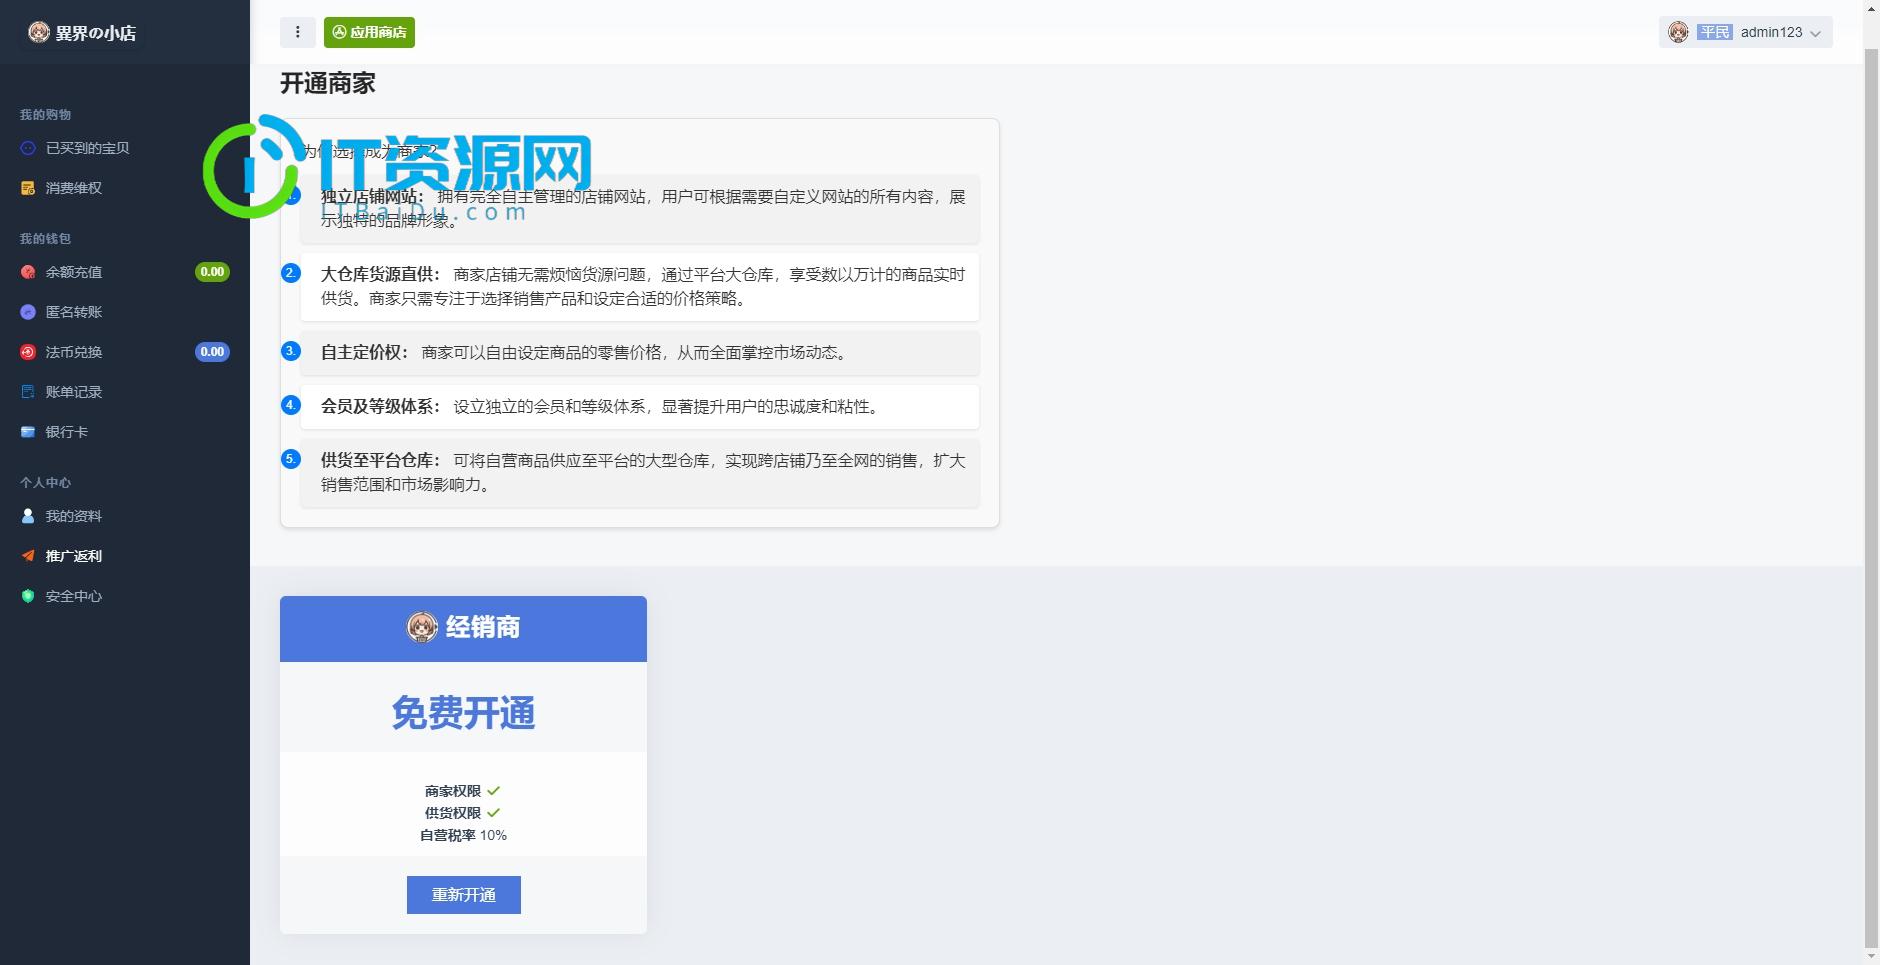Open 已买到的宝贝 menu item
The image size is (1880, 965).
[88, 148]
